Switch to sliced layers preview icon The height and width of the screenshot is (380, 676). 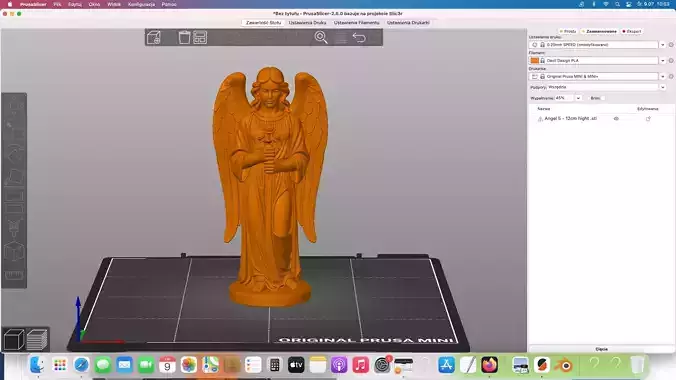[x=37, y=339]
